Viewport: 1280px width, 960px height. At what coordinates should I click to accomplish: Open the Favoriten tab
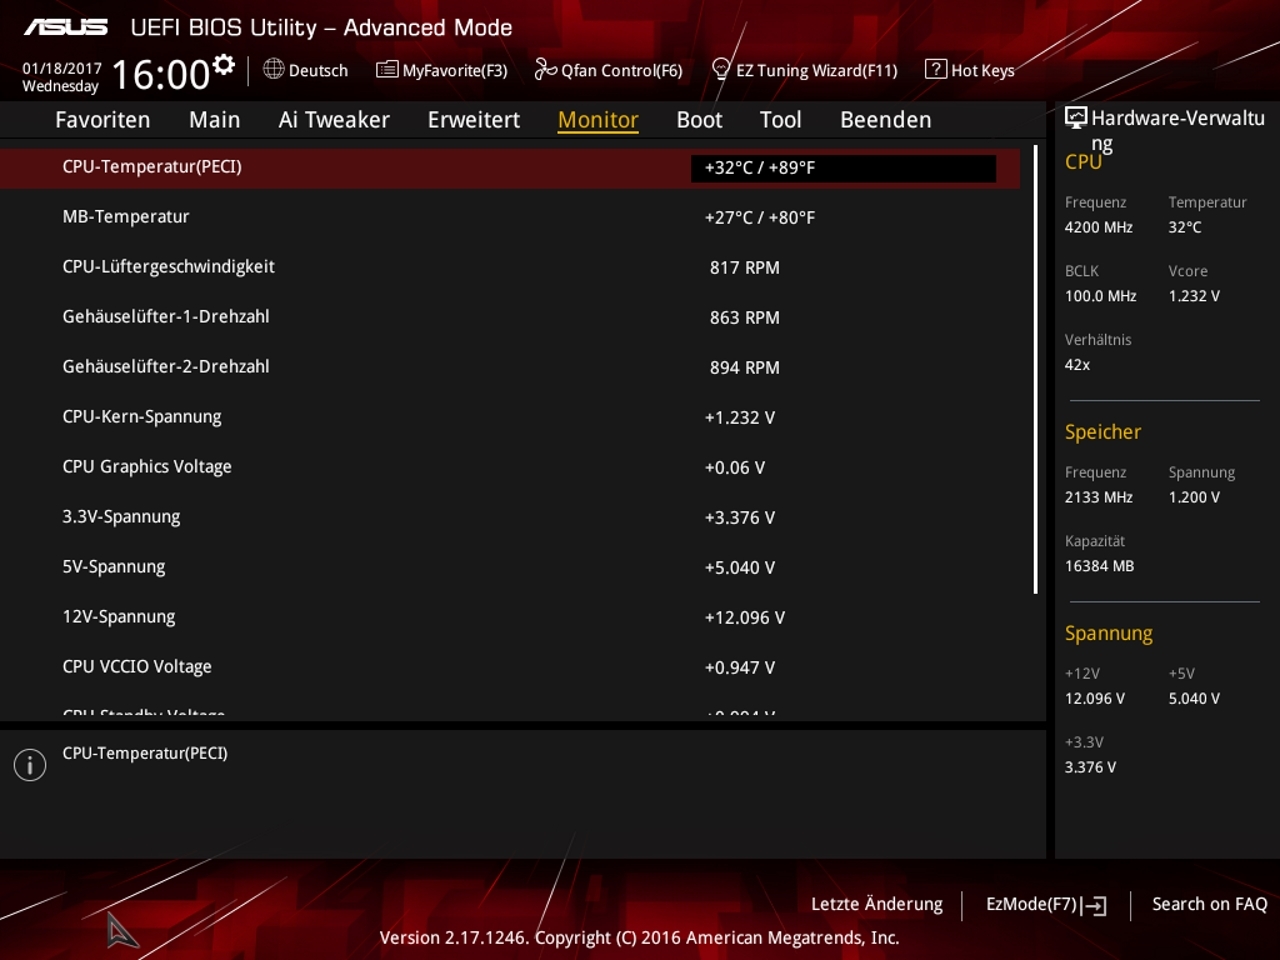click(x=103, y=120)
